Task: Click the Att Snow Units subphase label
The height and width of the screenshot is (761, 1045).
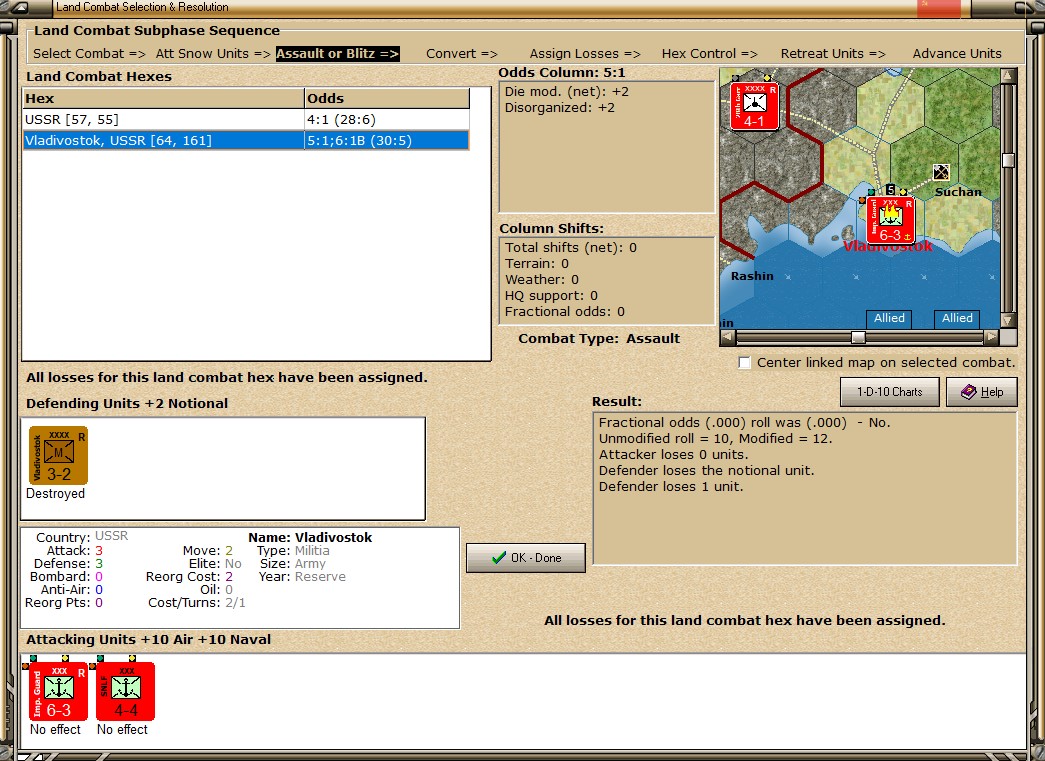Action: point(213,53)
